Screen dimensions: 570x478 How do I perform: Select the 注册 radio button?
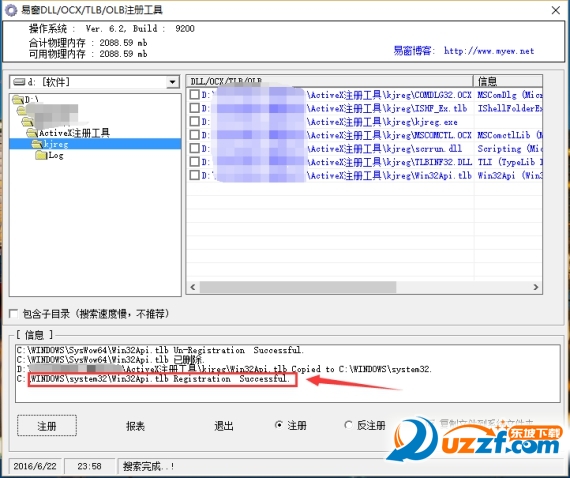pos(279,425)
